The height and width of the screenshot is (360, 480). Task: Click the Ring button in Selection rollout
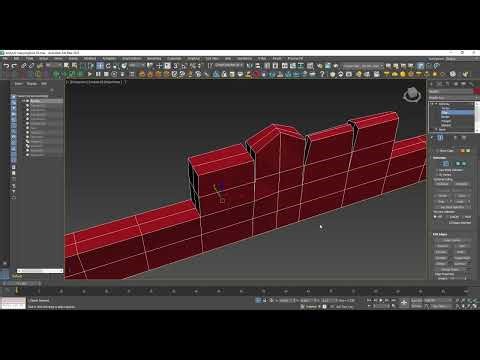pyautogui.click(x=441, y=202)
